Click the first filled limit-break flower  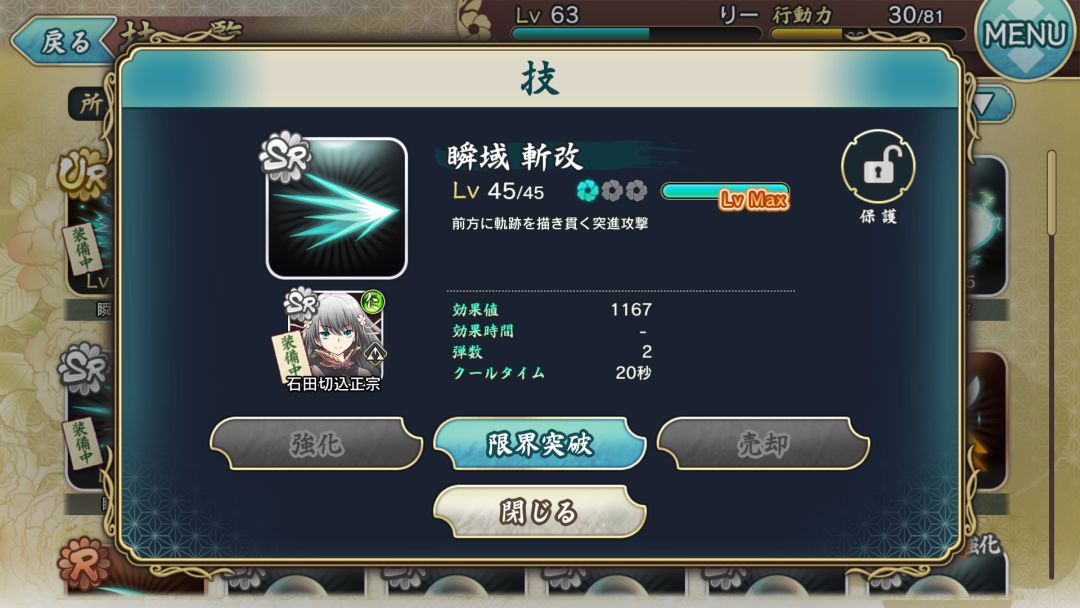pos(588,190)
